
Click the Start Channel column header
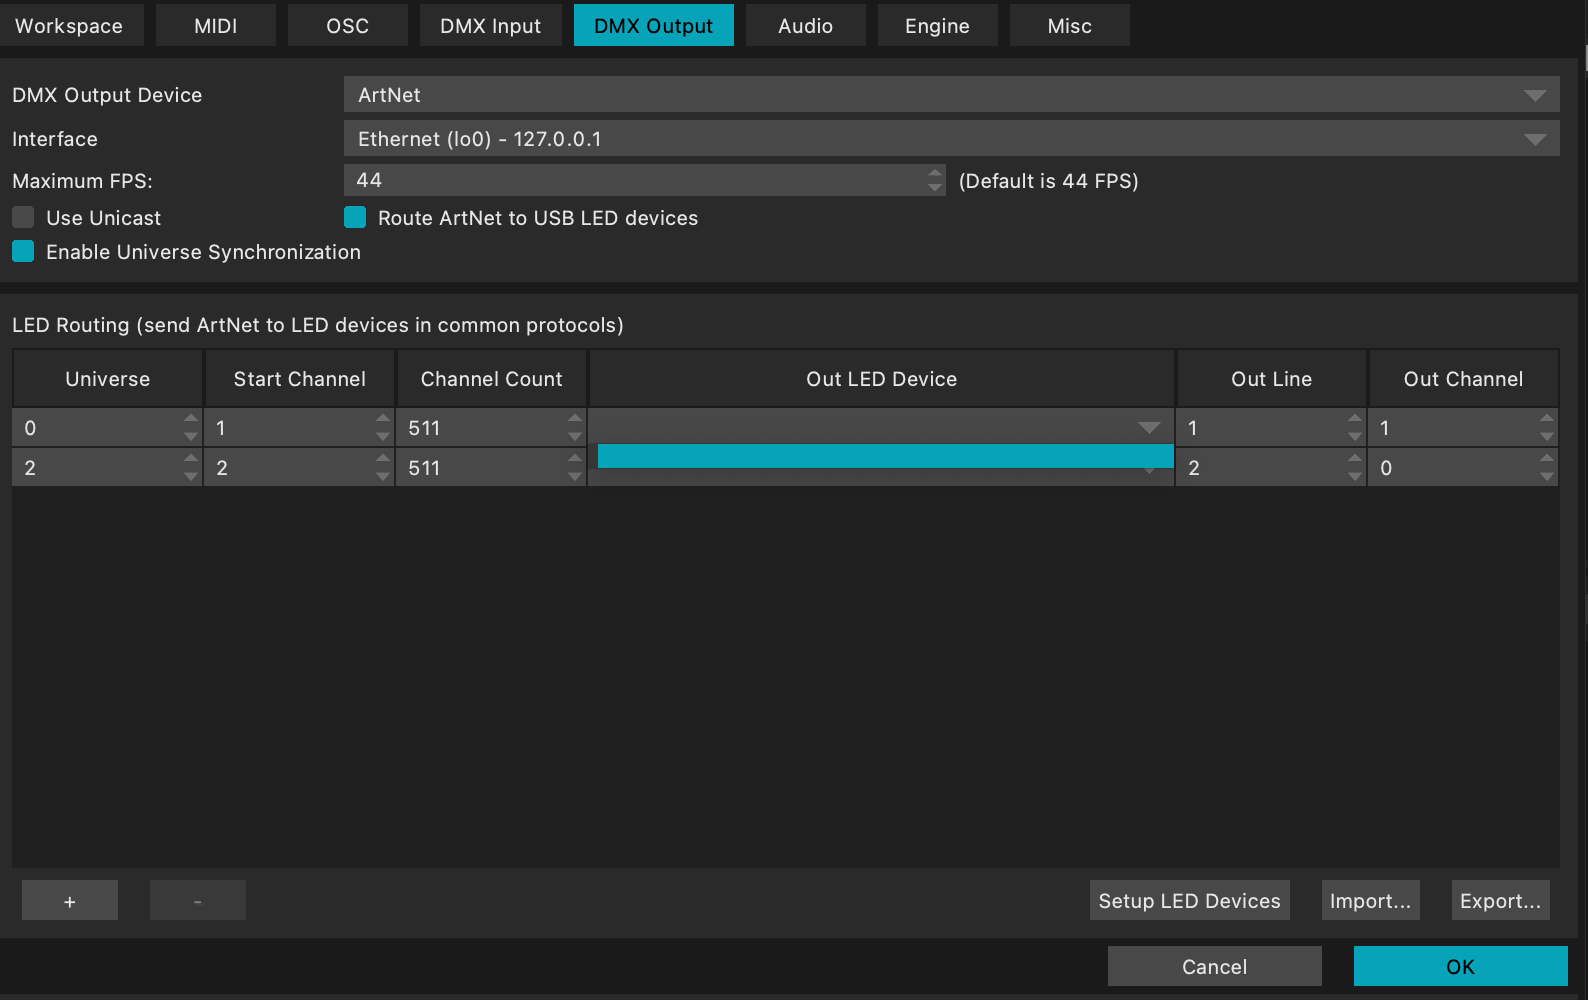(299, 379)
